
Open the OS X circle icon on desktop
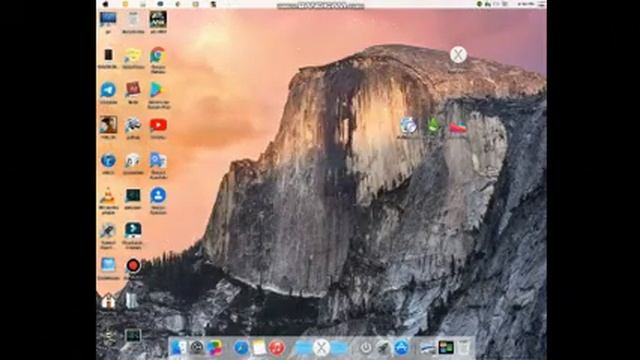tap(458, 54)
